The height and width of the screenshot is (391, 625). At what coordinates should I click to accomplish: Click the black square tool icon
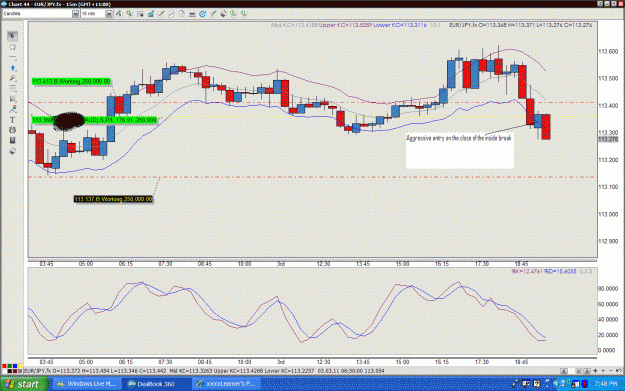(x=12, y=140)
